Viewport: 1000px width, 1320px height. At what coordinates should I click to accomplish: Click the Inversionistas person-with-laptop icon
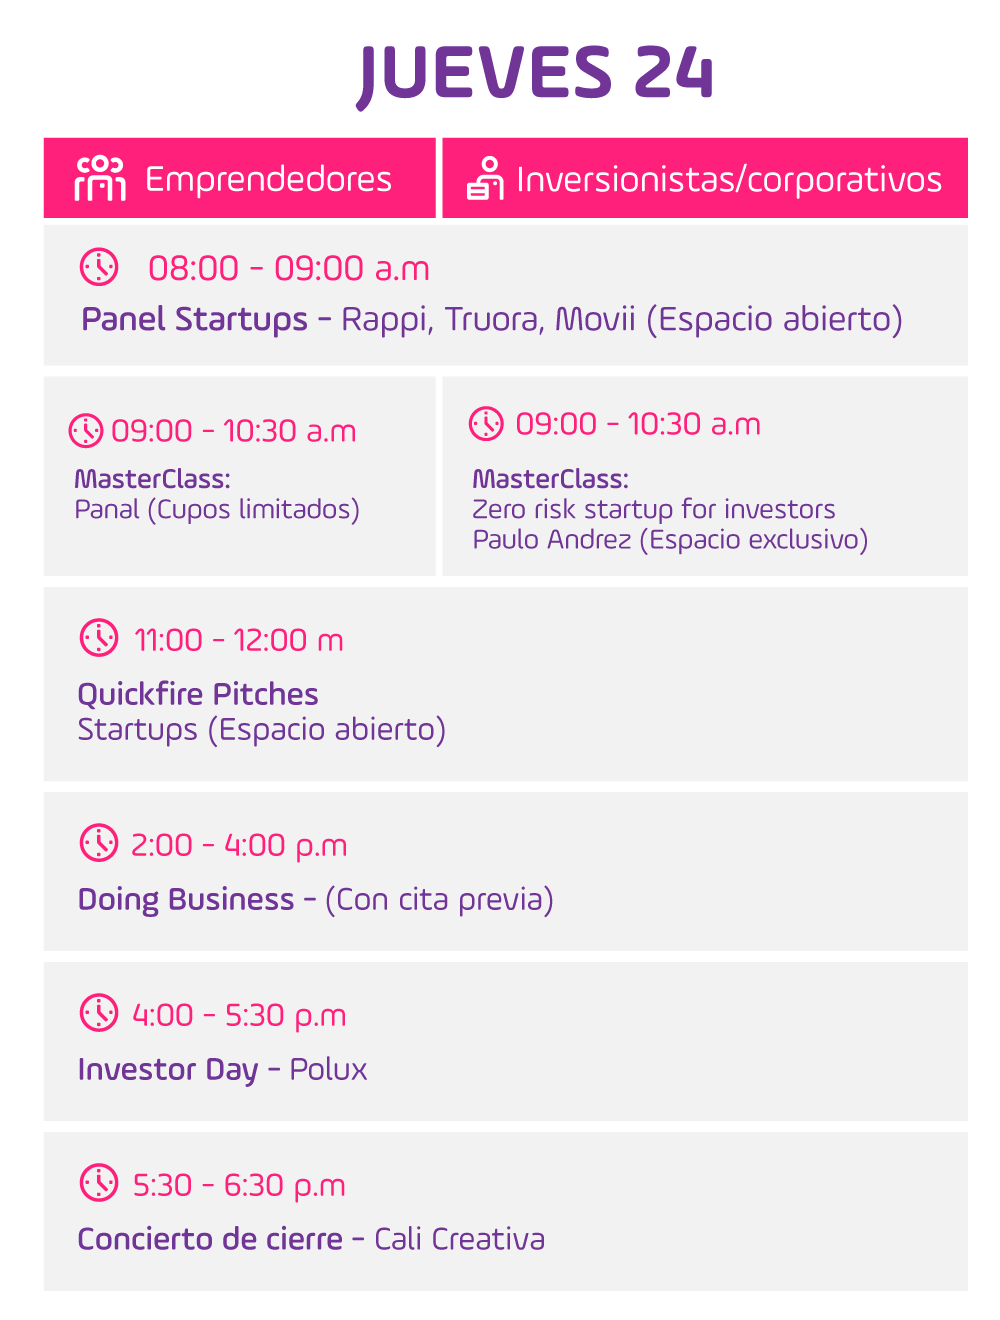[x=486, y=179]
